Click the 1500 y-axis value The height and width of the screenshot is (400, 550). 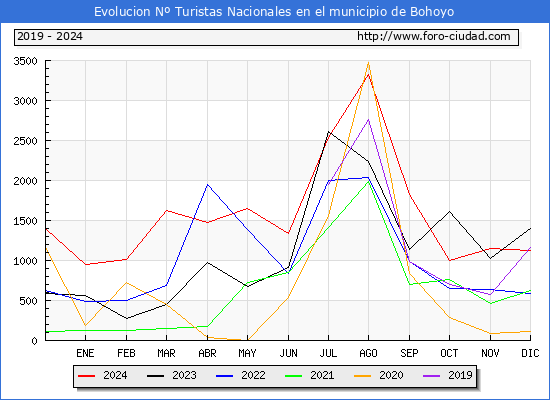[25, 221]
